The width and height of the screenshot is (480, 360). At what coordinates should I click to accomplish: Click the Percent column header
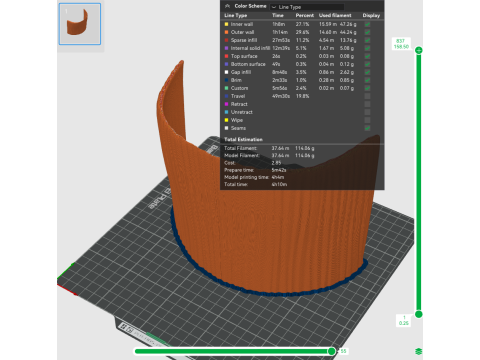tap(305, 15)
